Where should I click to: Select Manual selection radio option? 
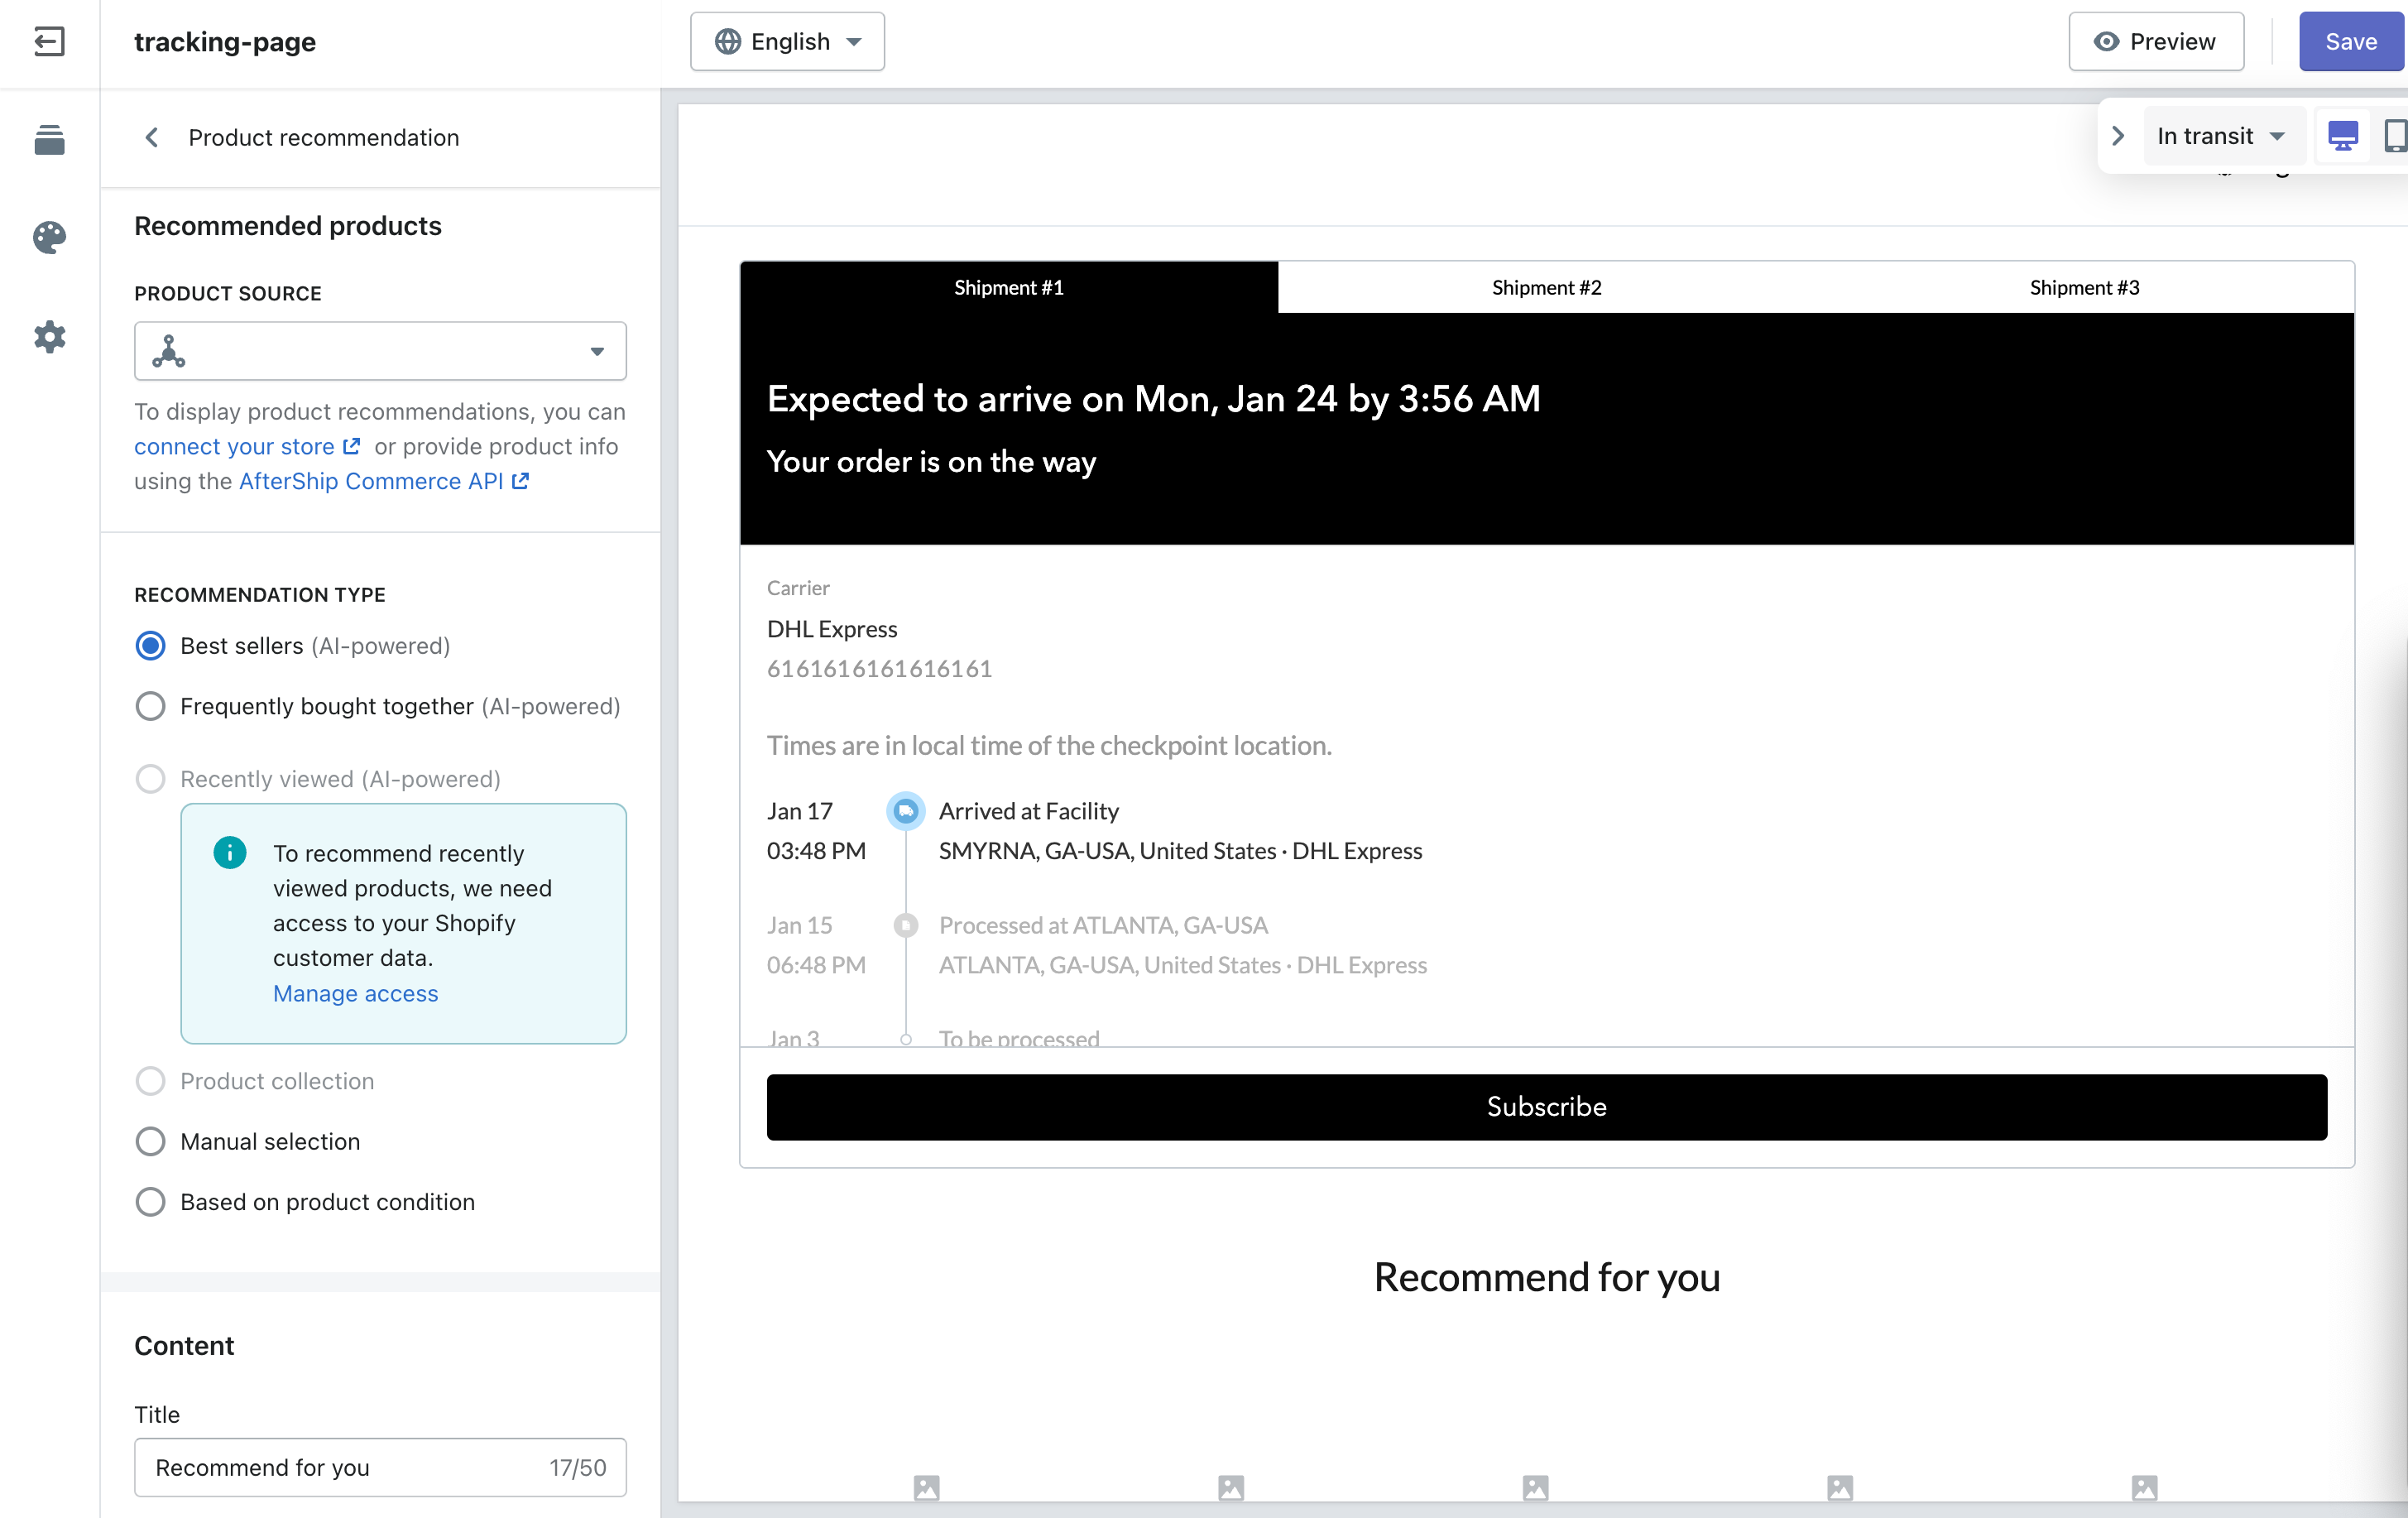click(x=150, y=1141)
